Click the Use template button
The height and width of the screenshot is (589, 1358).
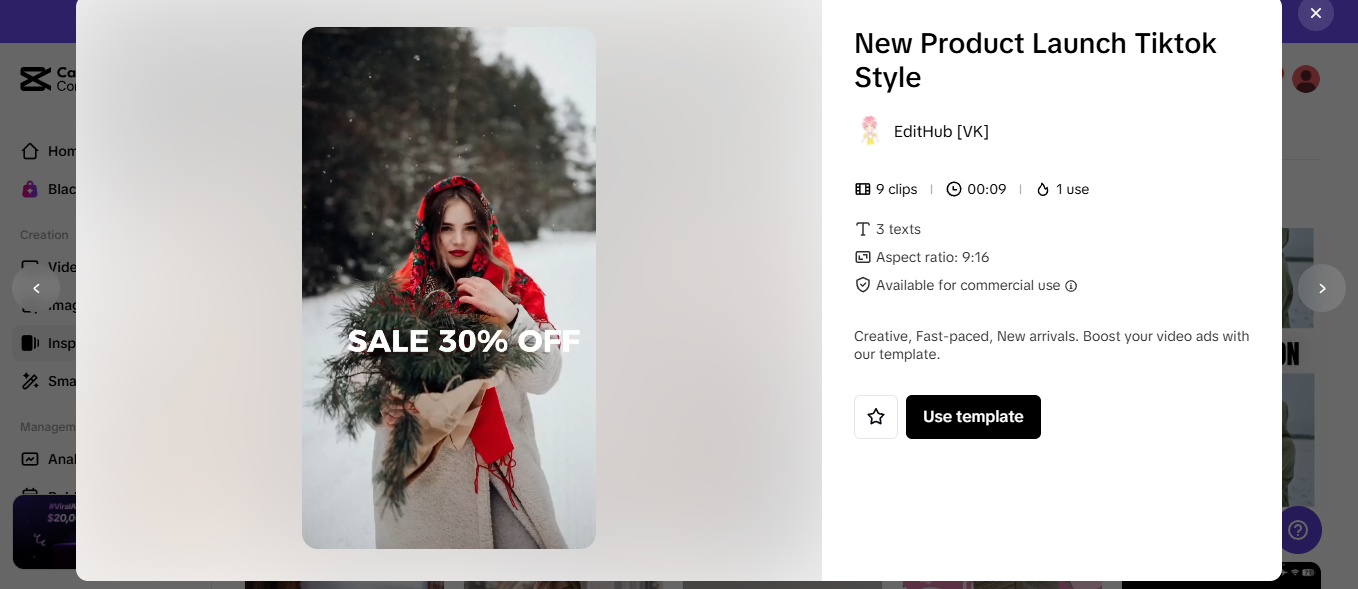pyautogui.click(x=973, y=417)
